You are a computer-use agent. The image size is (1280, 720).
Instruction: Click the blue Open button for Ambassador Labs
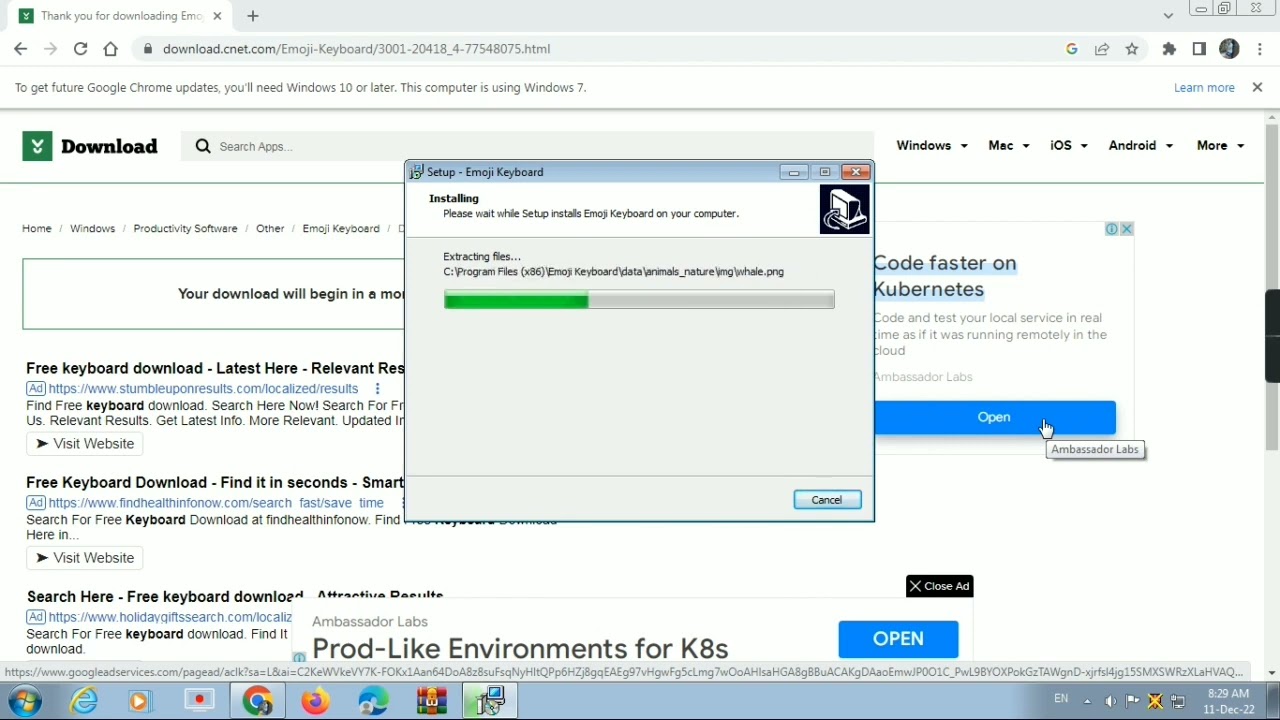tap(994, 418)
